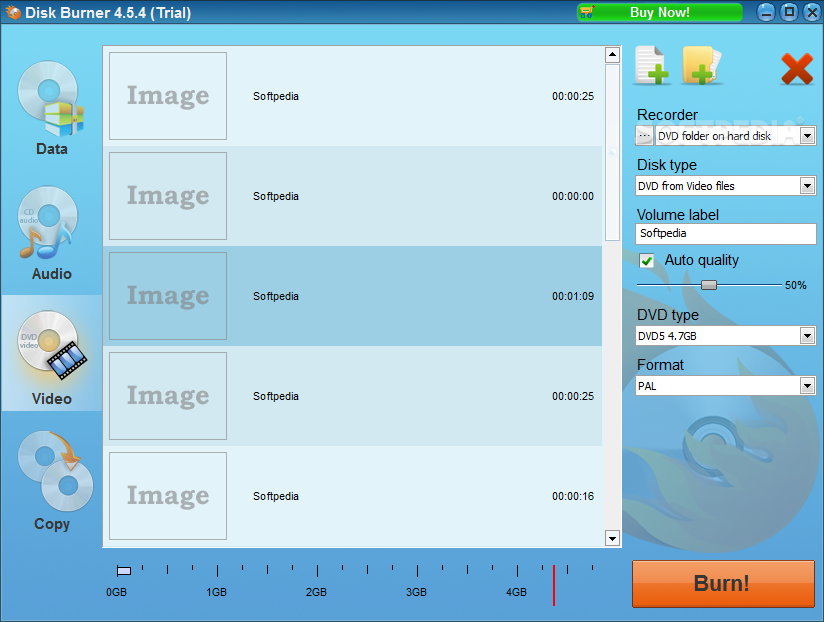This screenshot has height=622, width=824.
Task: Click the 00:00:00 duration text
Action: pos(573,196)
